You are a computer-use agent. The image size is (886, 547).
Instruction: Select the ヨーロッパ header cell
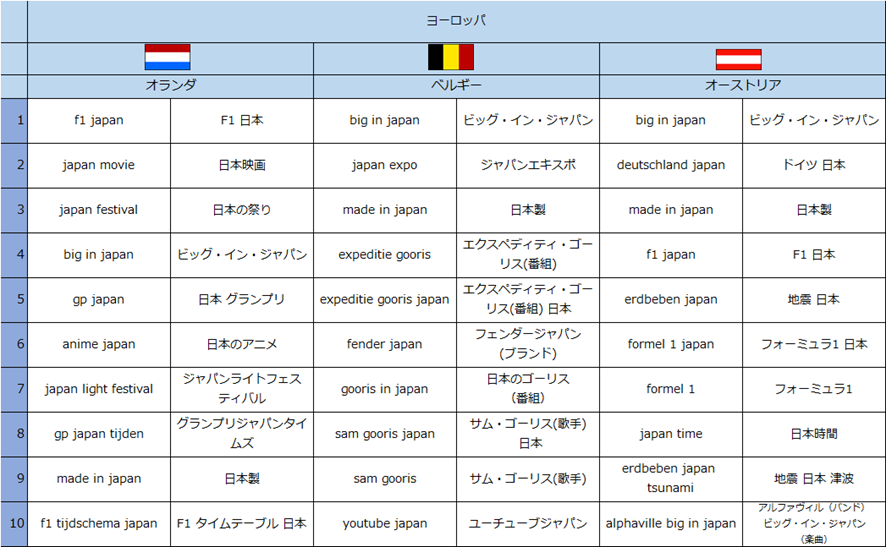[456, 21]
